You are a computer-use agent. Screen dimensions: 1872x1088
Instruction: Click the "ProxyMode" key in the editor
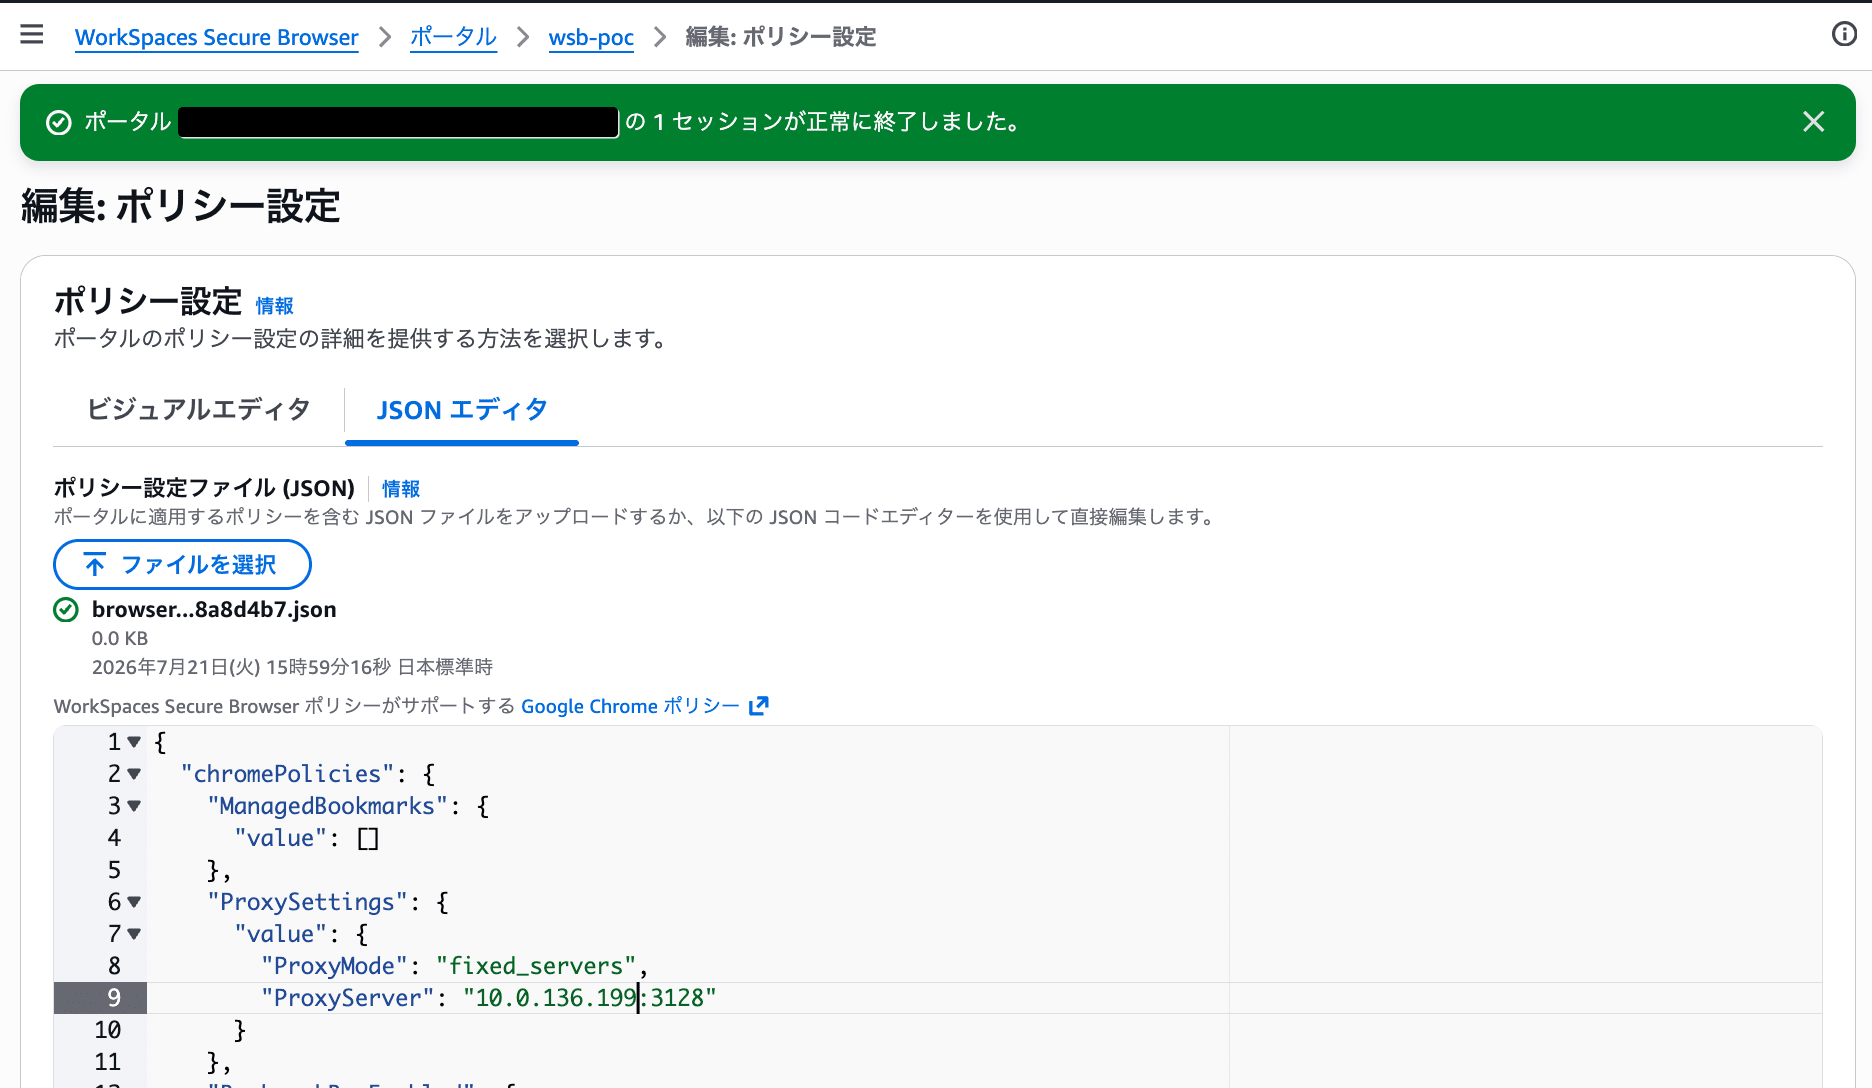click(x=334, y=966)
